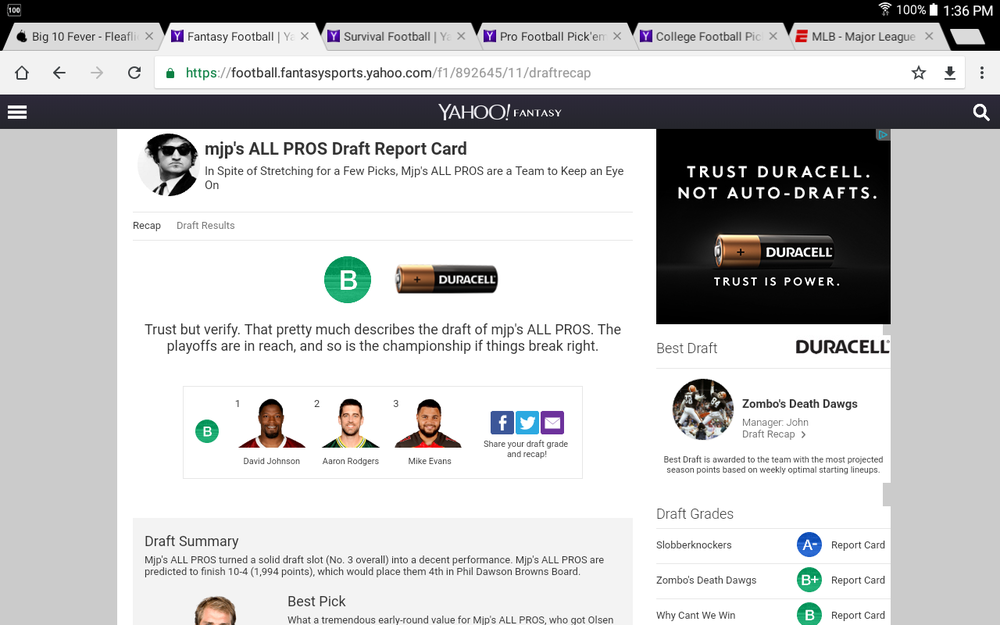The width and height of the screenshot is (1000, 625).
Task: Open the Yahoo Fantasy search icon
Action: [981, 113]
